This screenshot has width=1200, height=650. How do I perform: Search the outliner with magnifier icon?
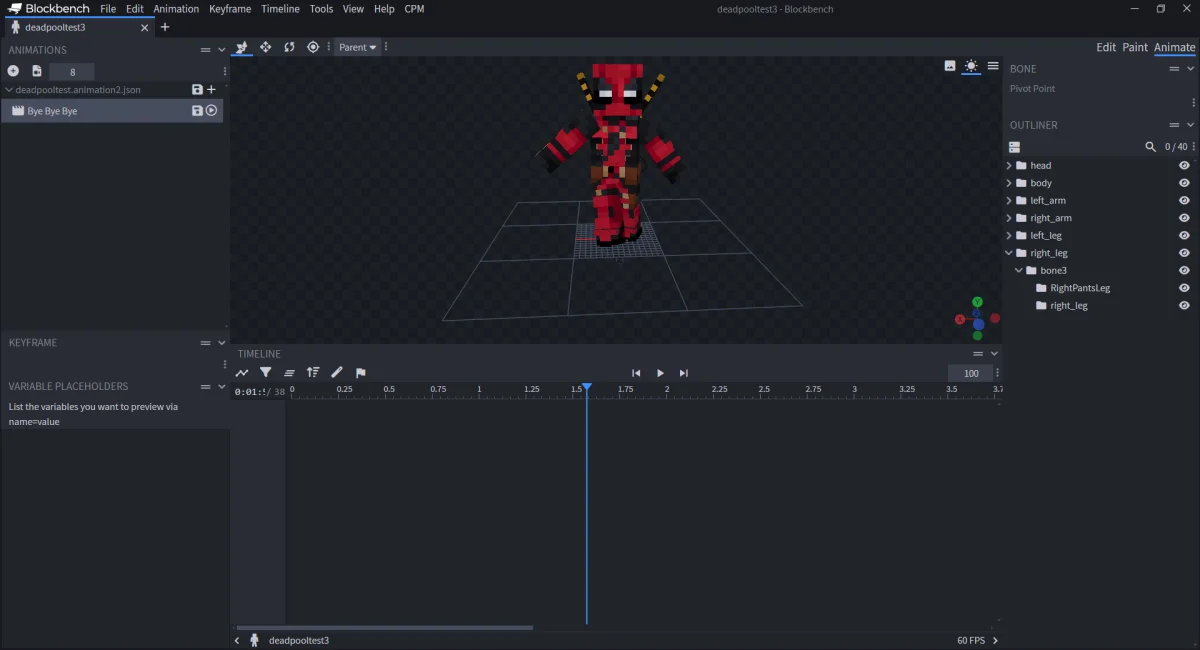[1150, 147]
